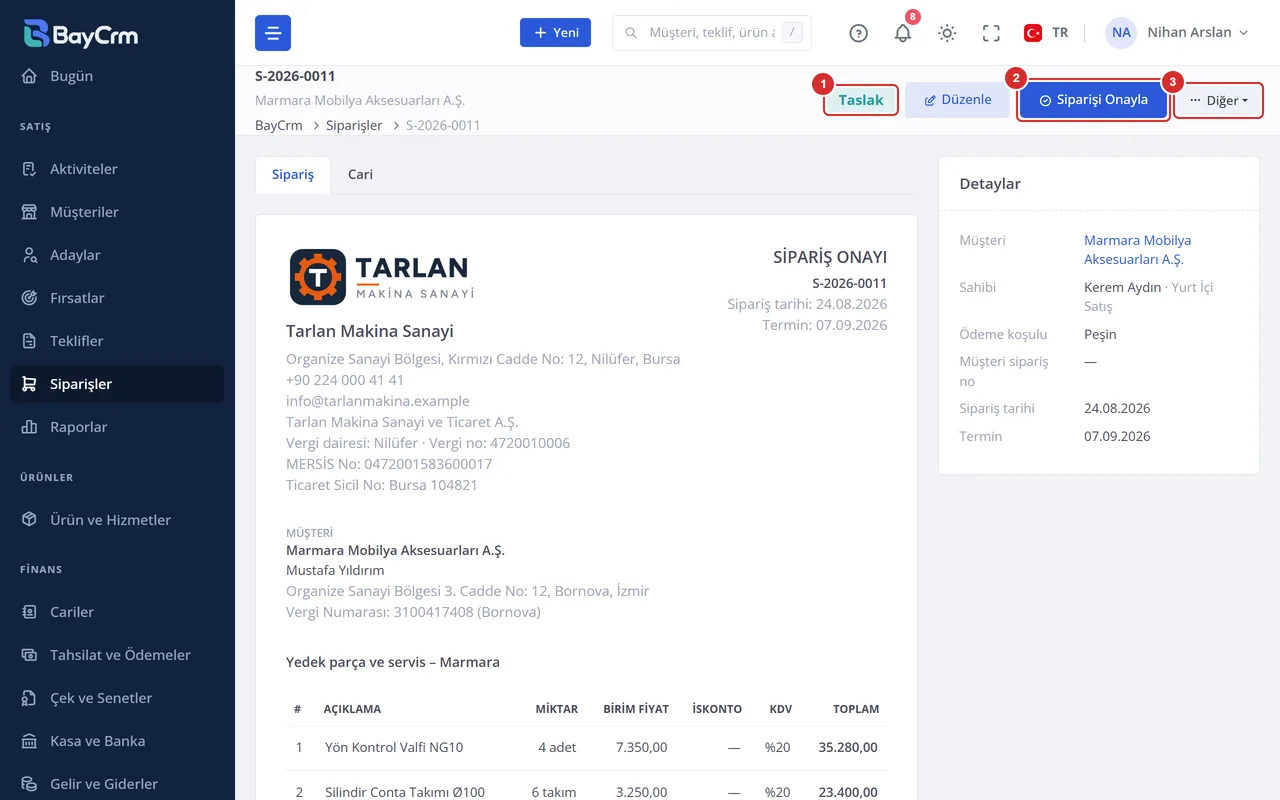Image resolution: width=1280 pixels, height=800 pixels.
Task: Switch language via TR flag
Action: coord(1046,33)
